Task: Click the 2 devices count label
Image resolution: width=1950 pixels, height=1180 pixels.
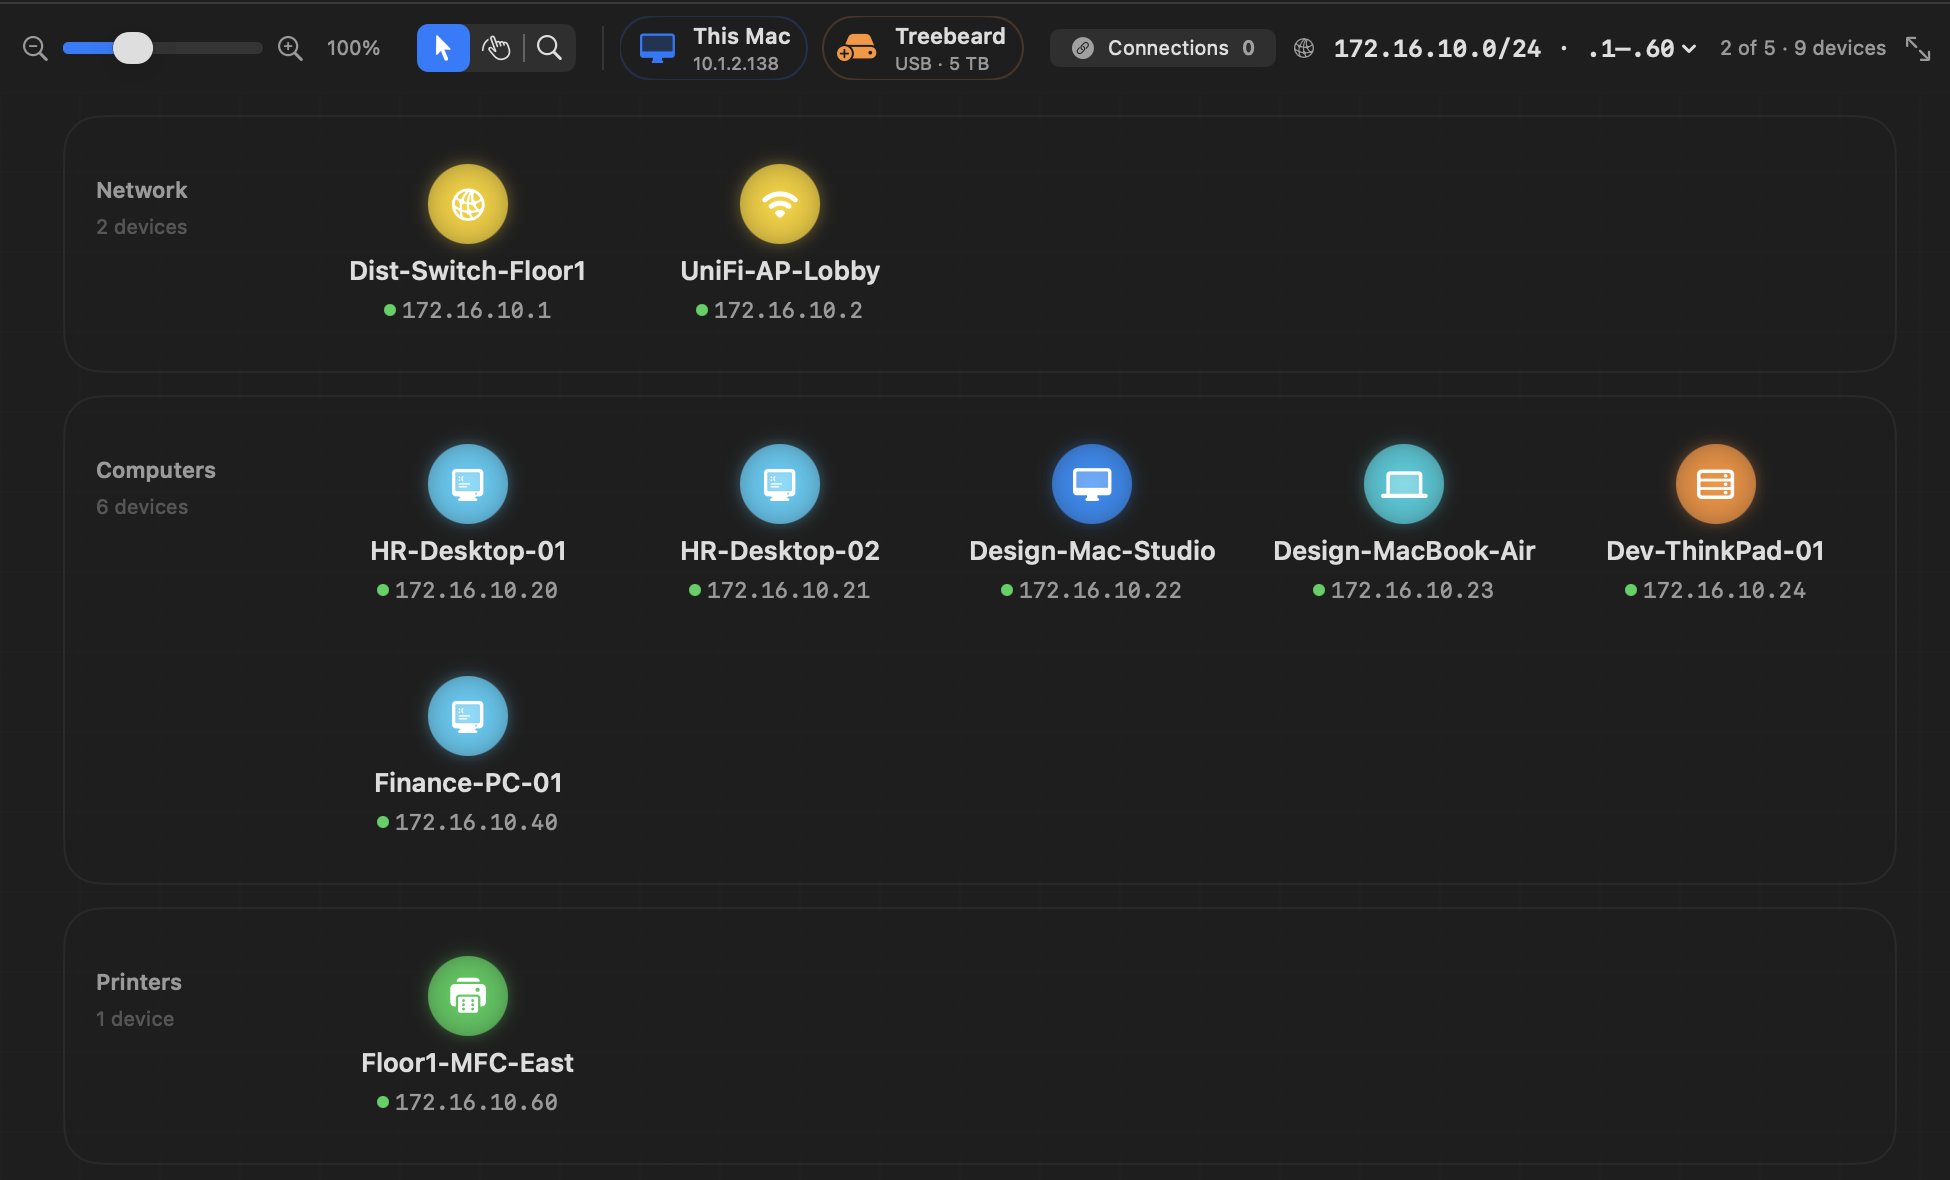Action: click(x=142, y=227)
